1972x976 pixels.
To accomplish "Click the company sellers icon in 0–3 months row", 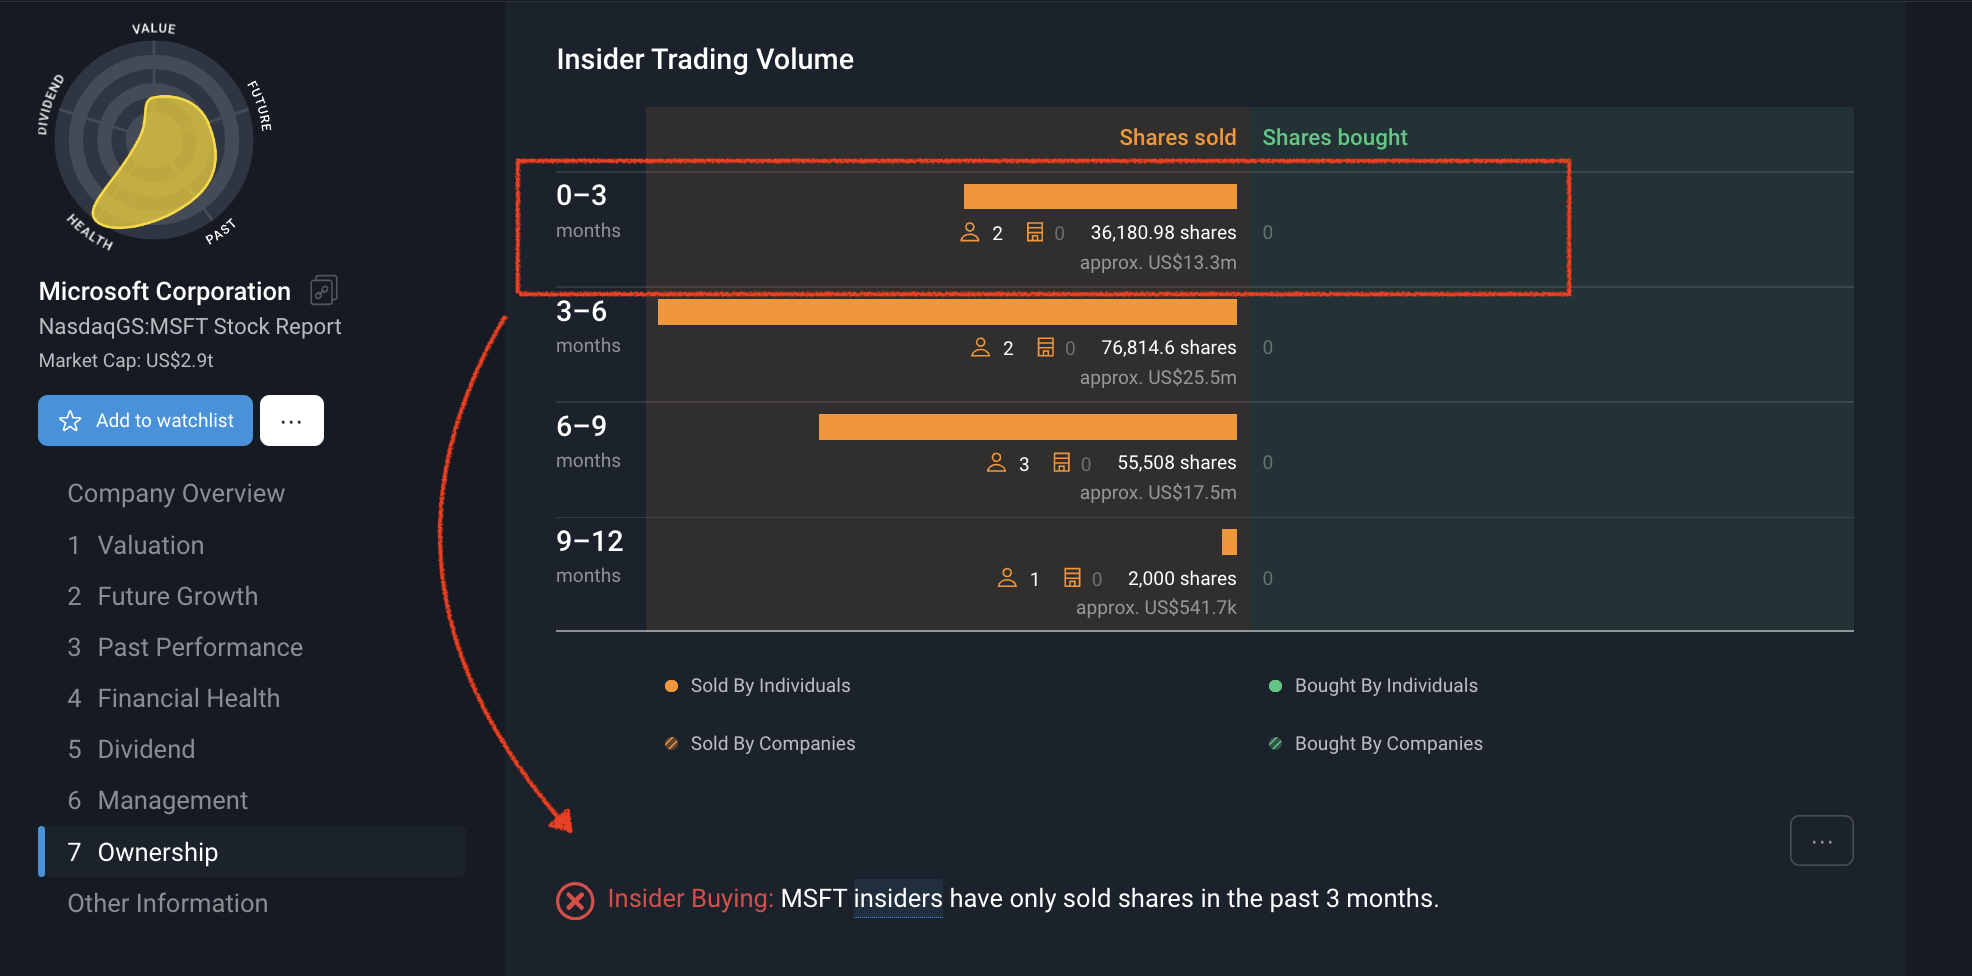I will pos(1035,233).
